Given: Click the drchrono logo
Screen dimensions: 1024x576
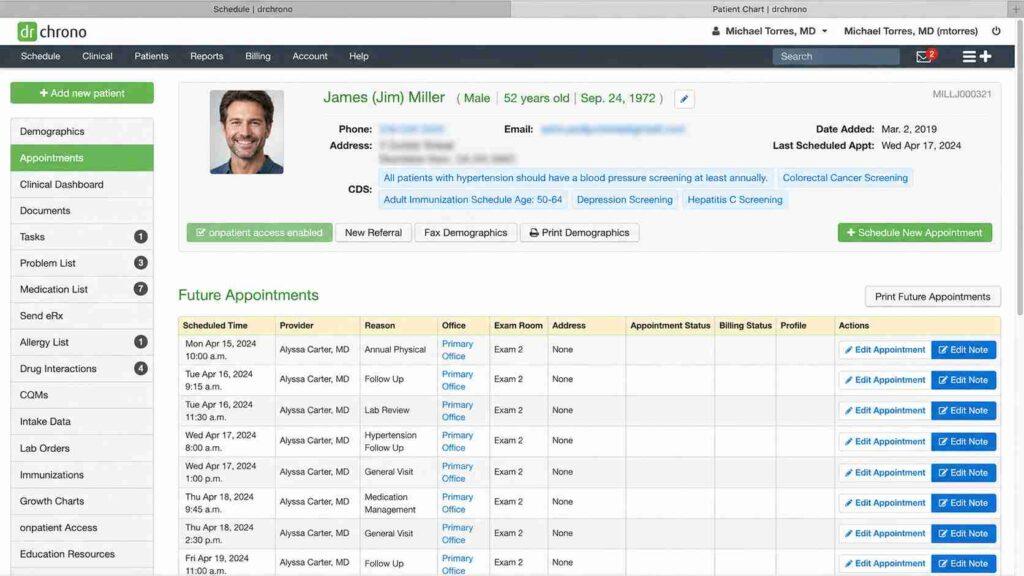Looking at the screenshot, I should 52,31.
